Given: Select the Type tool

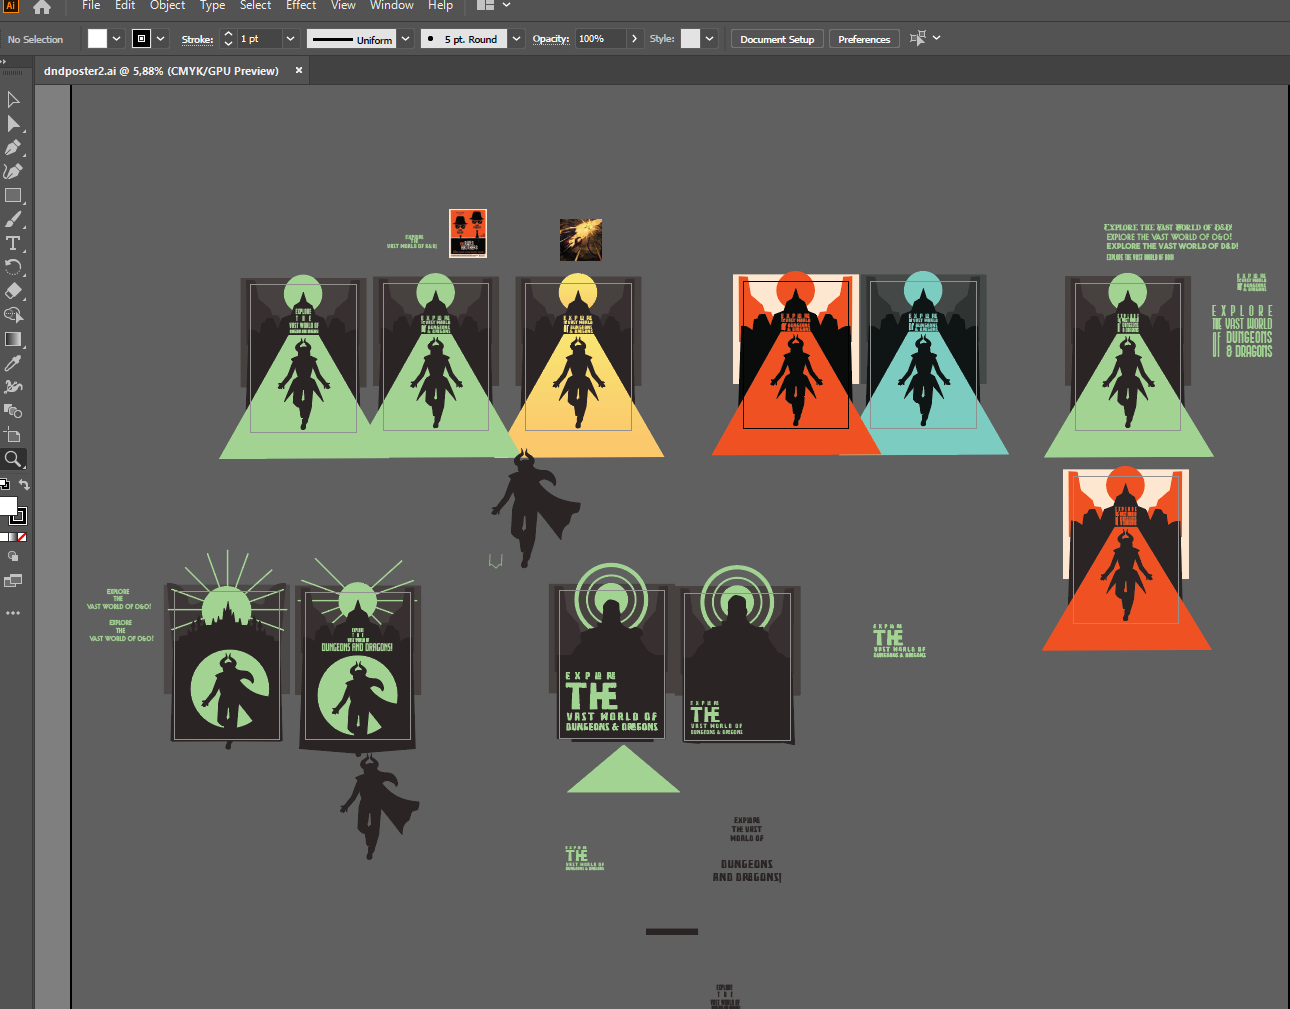Looking at the screenshot, I should pyautogui.click(x=13, y=243).
